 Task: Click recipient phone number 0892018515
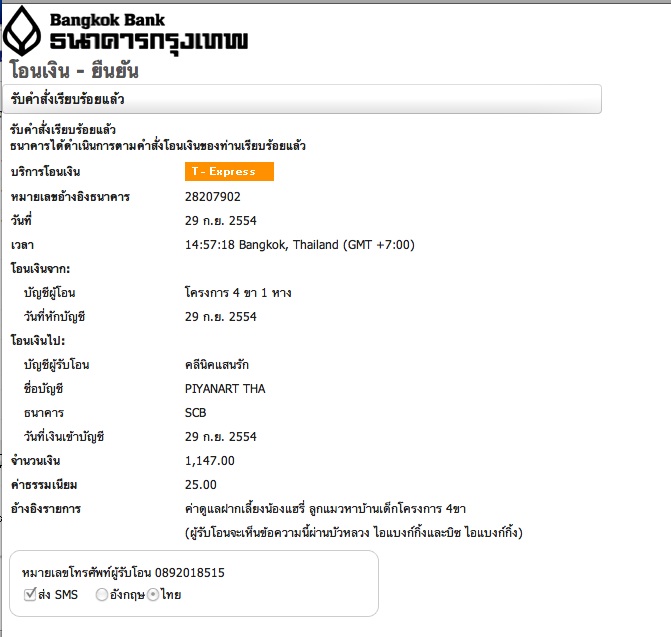pos(190,572)
